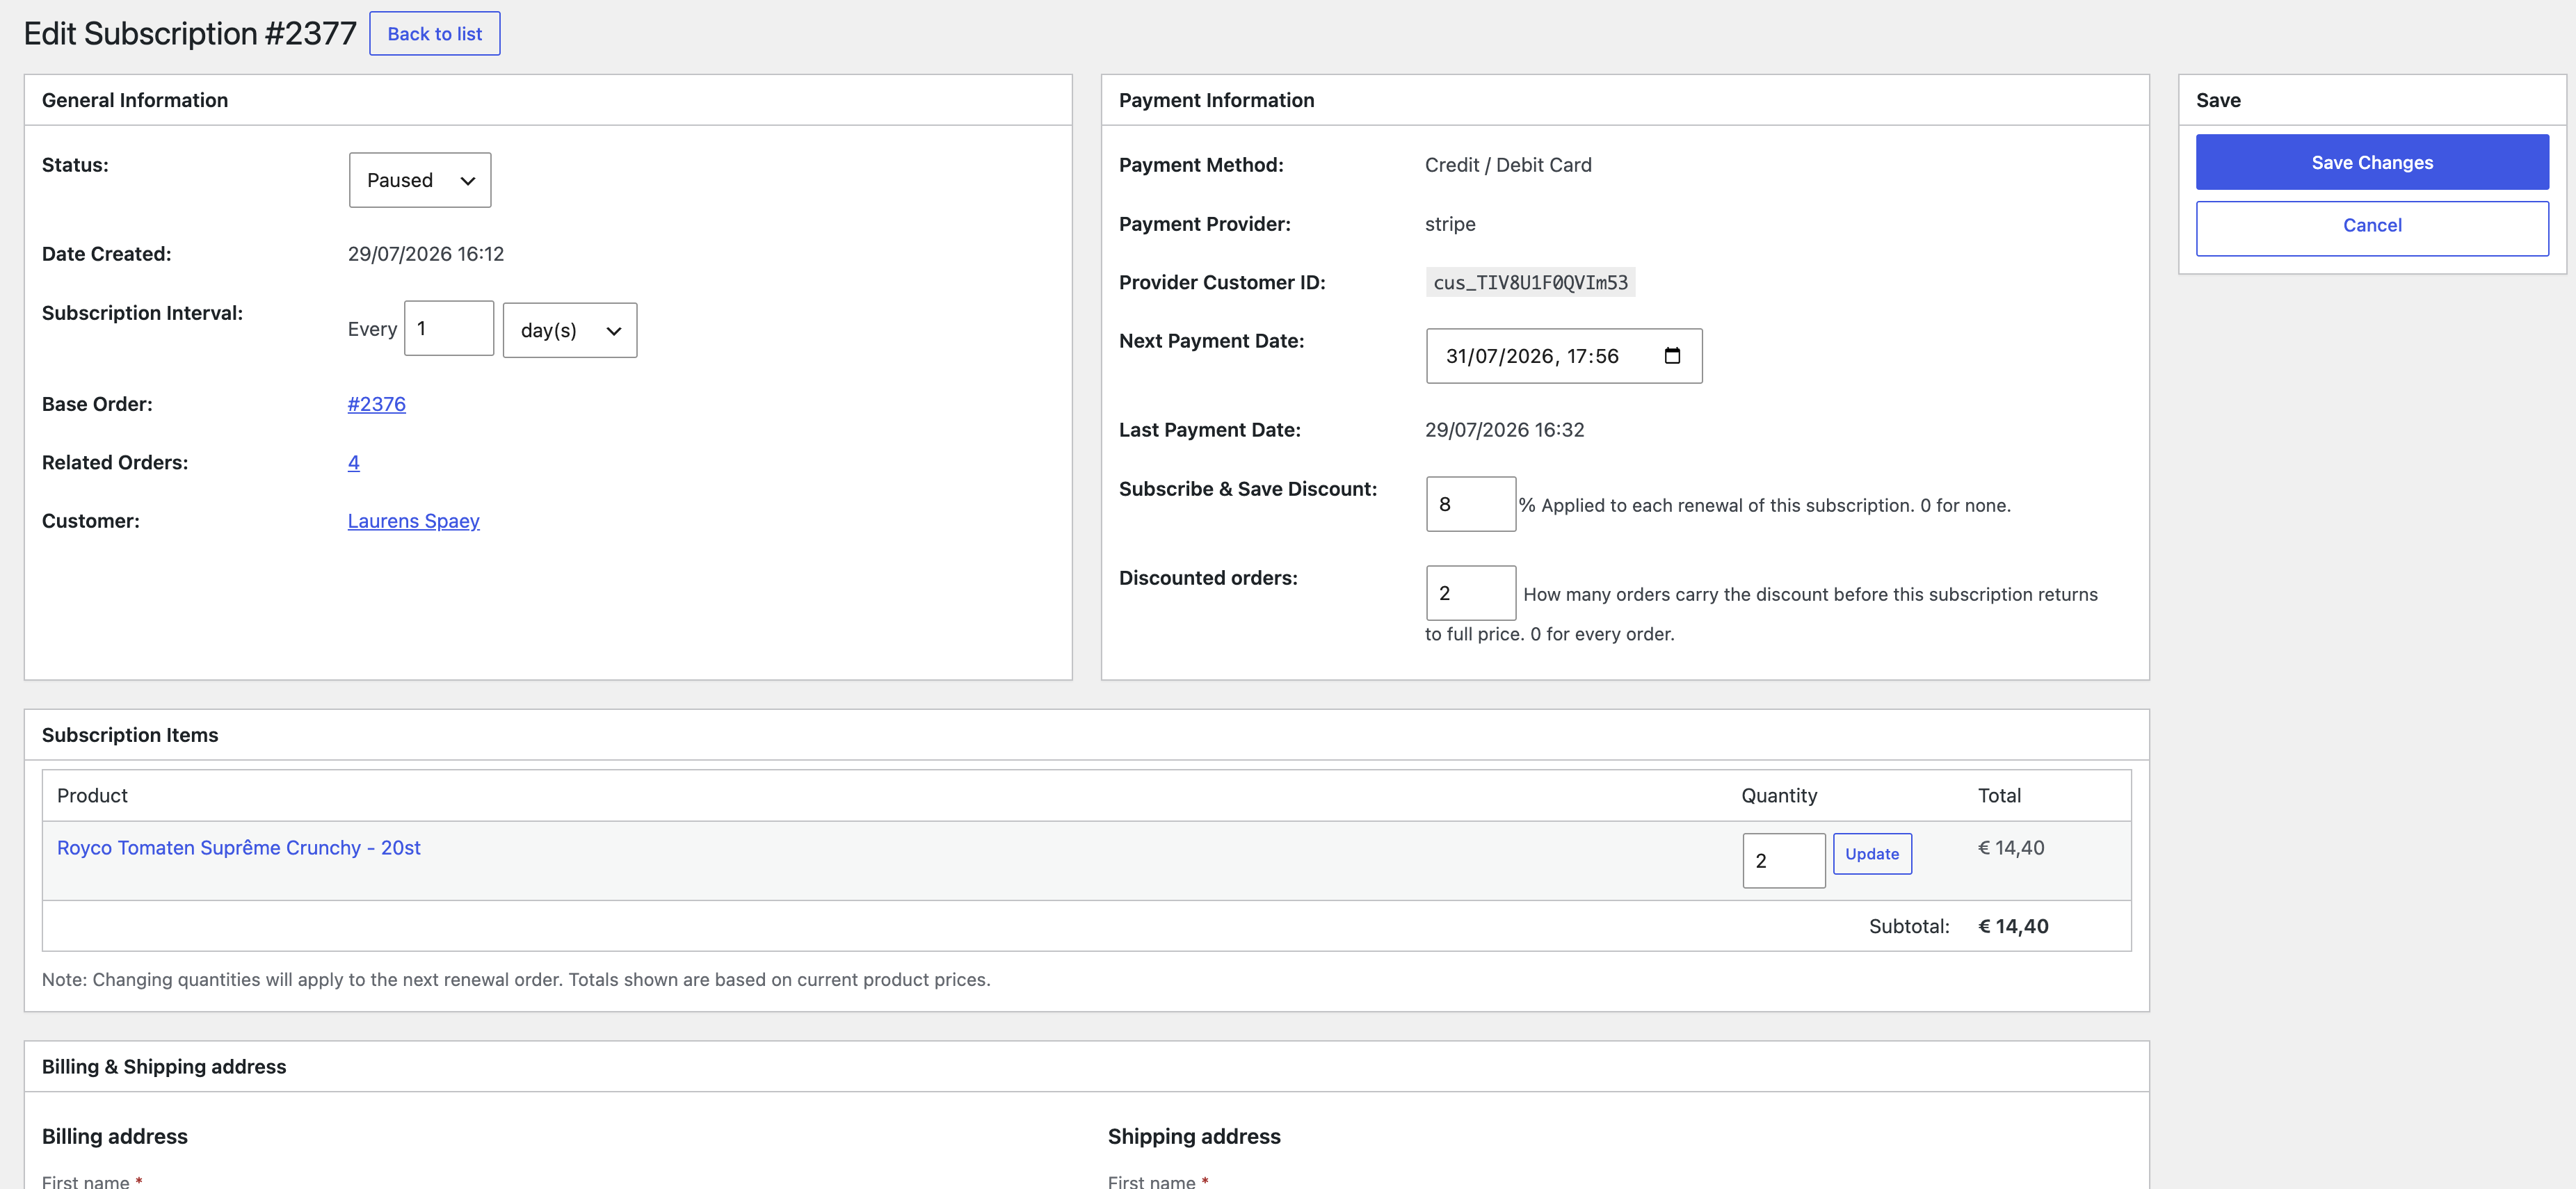The image size is (2576, 1189).
Task: Click the Product column header
Action: click(x=92, y=796)
